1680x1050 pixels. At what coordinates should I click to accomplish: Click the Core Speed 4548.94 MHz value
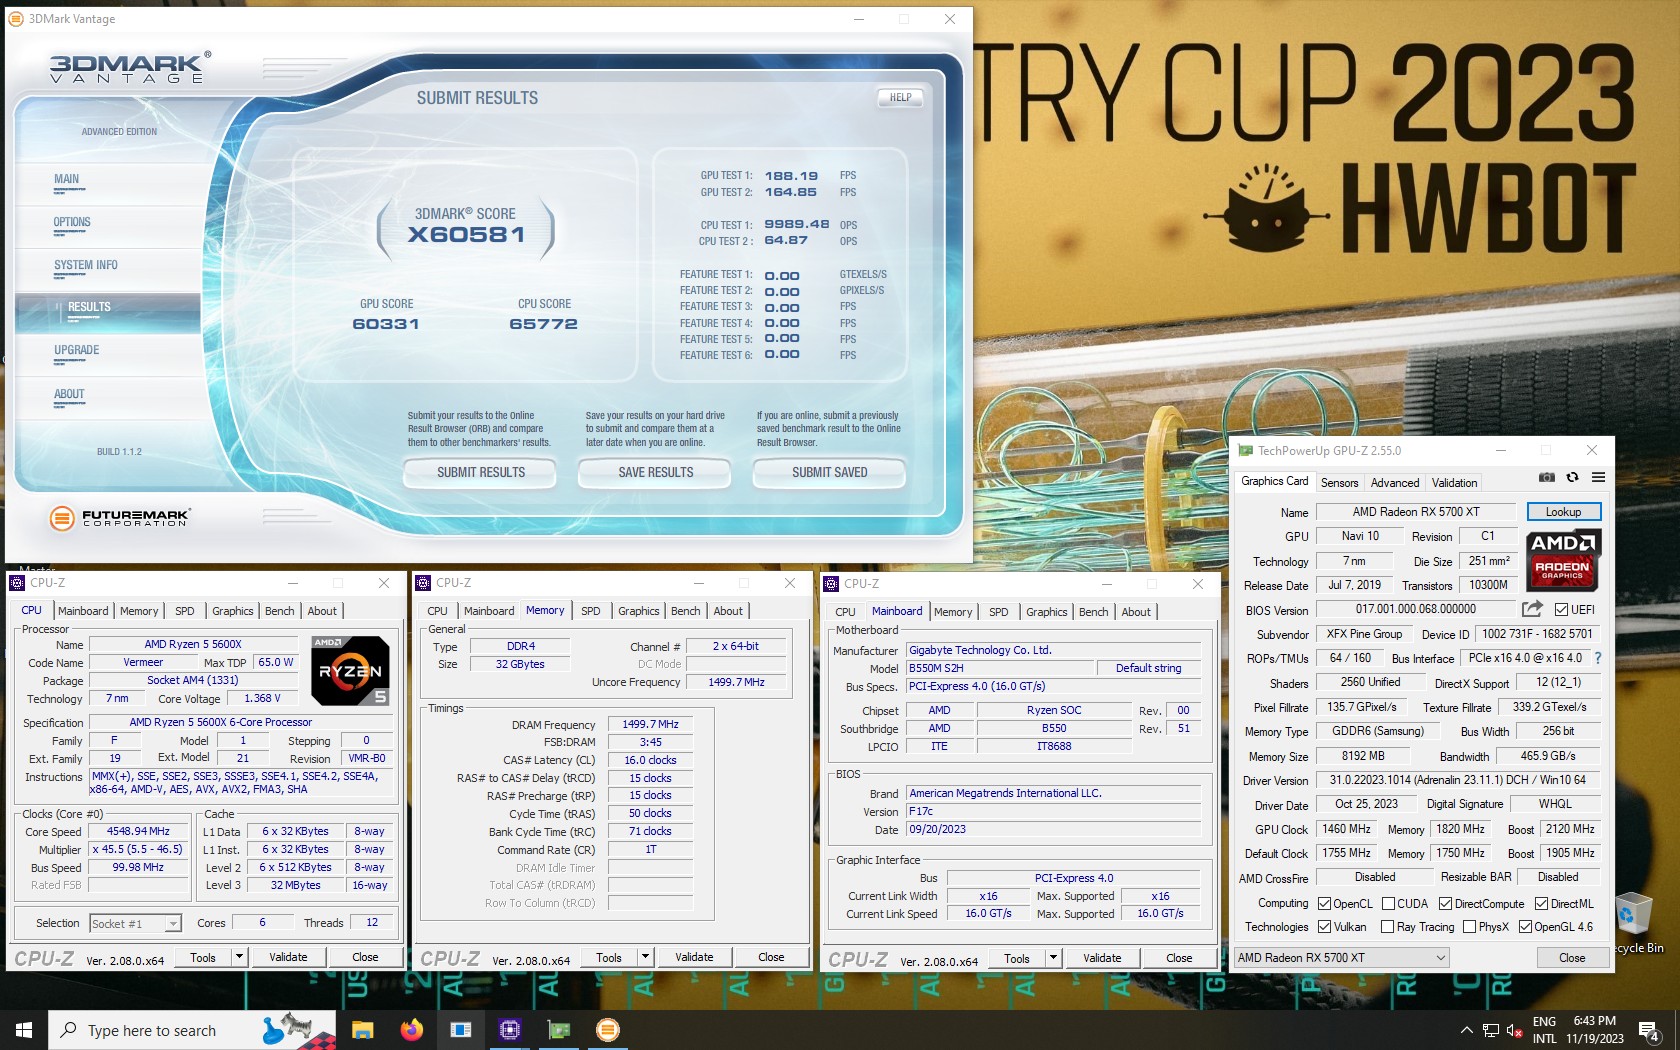coord(138,831)
